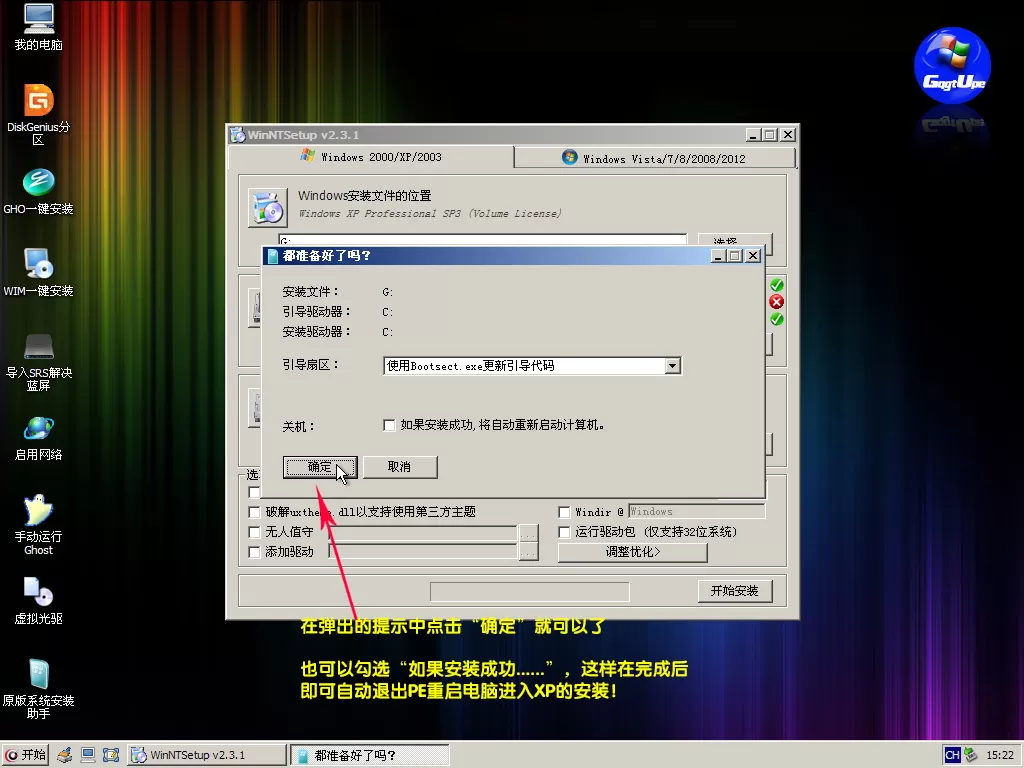Expand the 调整优化 options button

(632, 552)
